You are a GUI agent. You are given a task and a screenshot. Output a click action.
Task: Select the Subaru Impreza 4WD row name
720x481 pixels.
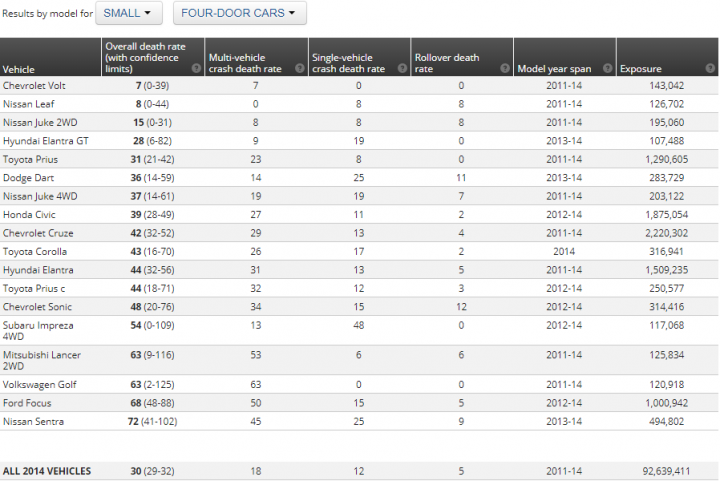[x=38, y=330]
